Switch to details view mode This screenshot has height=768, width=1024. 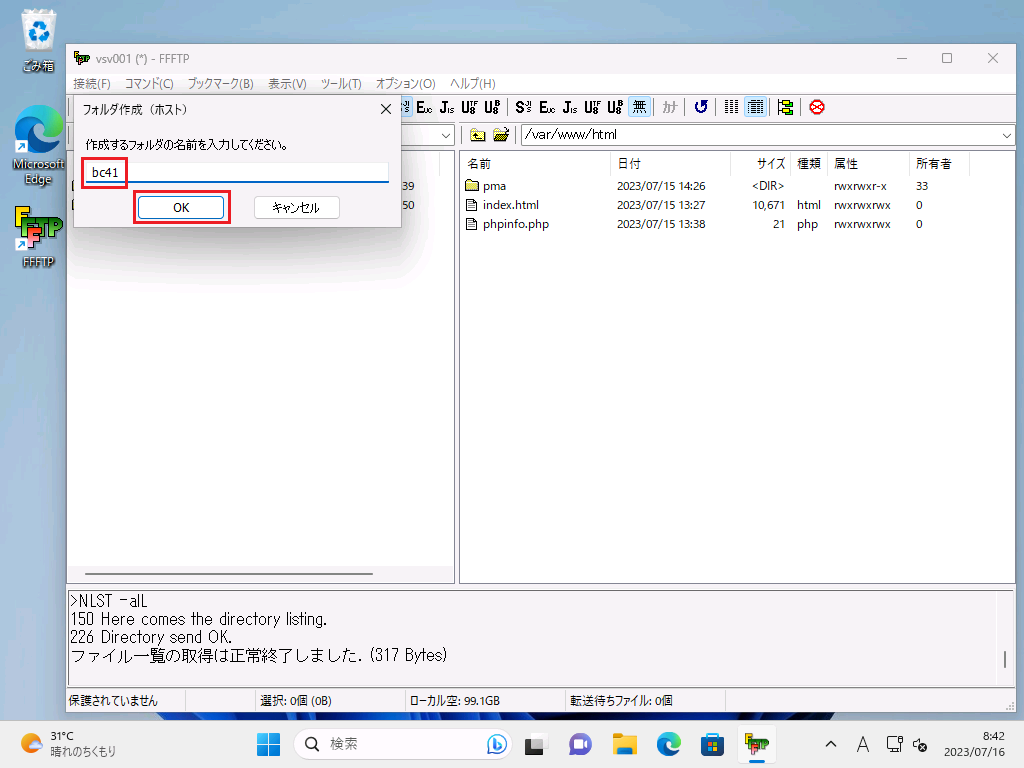point(756,107)
